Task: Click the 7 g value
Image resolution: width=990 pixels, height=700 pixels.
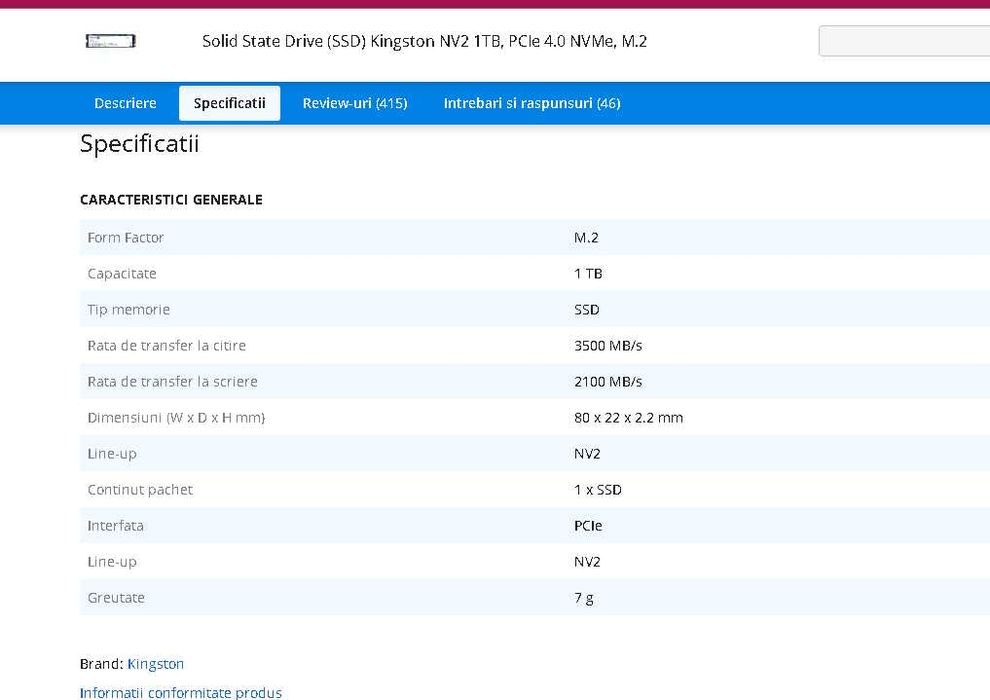Action: click(583, 598)
